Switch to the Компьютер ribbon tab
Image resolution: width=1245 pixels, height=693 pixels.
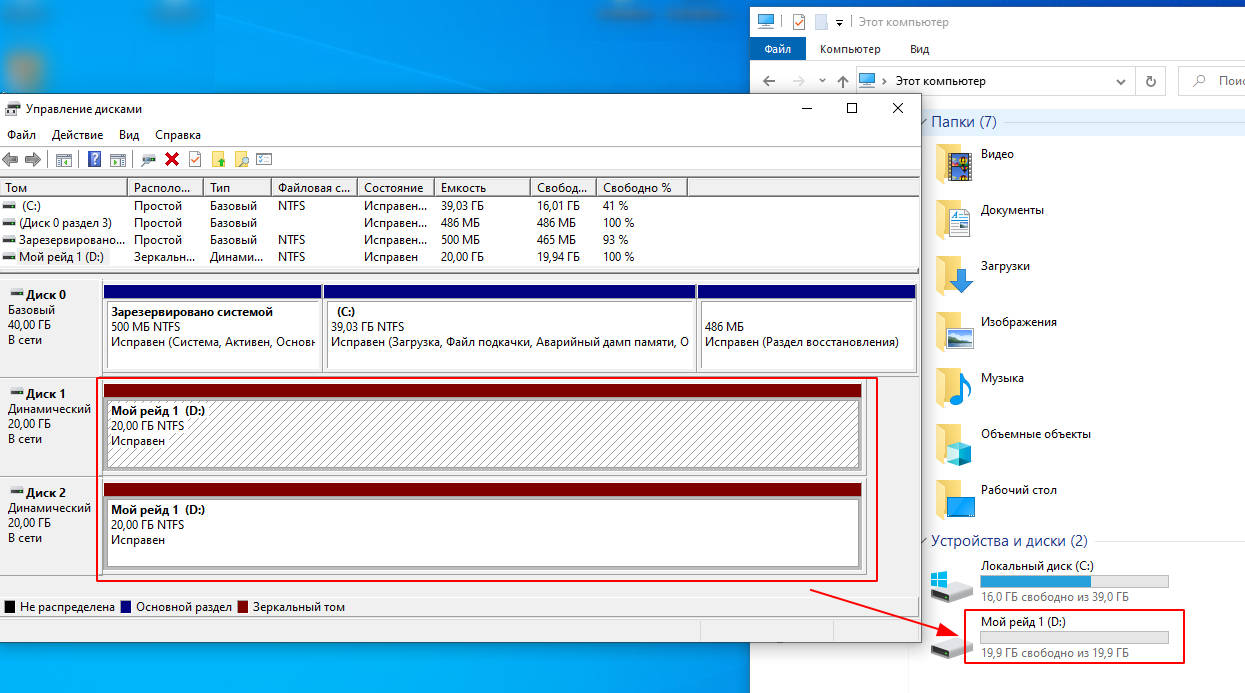click(849, 49)
